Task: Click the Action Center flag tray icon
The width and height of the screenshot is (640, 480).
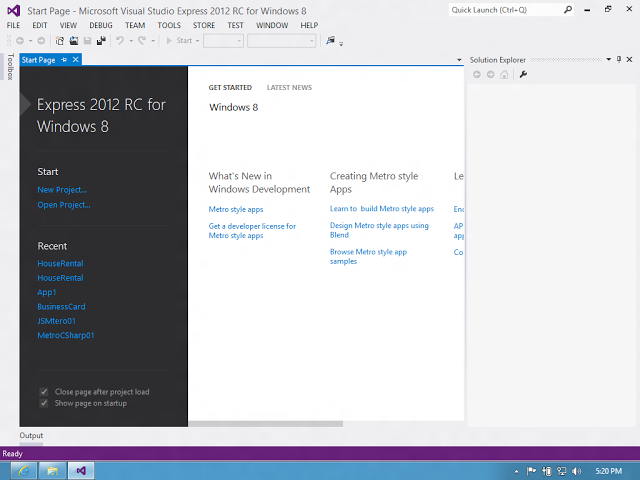Action: pyautogui.click(x=531, y=471)
